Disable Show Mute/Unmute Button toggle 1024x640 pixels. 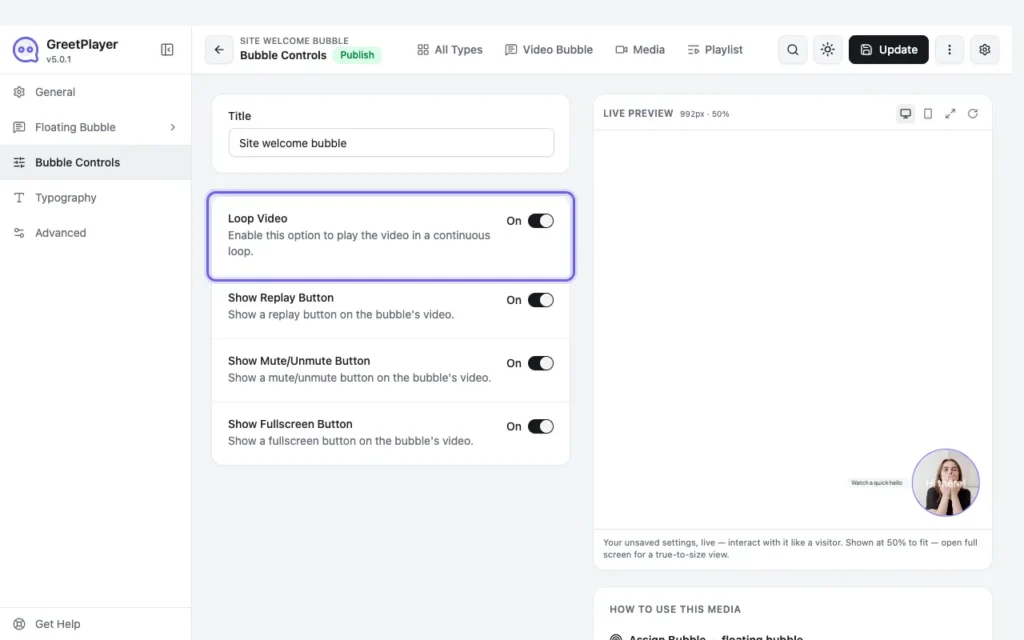[x=541, y=363]
